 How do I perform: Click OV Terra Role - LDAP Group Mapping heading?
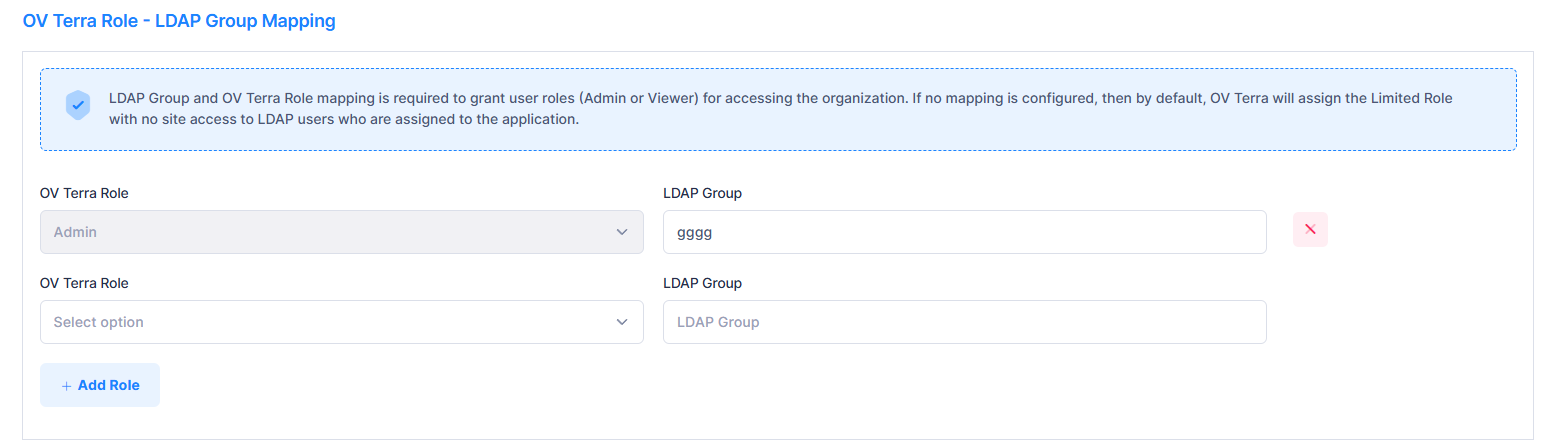pos(179,21)
